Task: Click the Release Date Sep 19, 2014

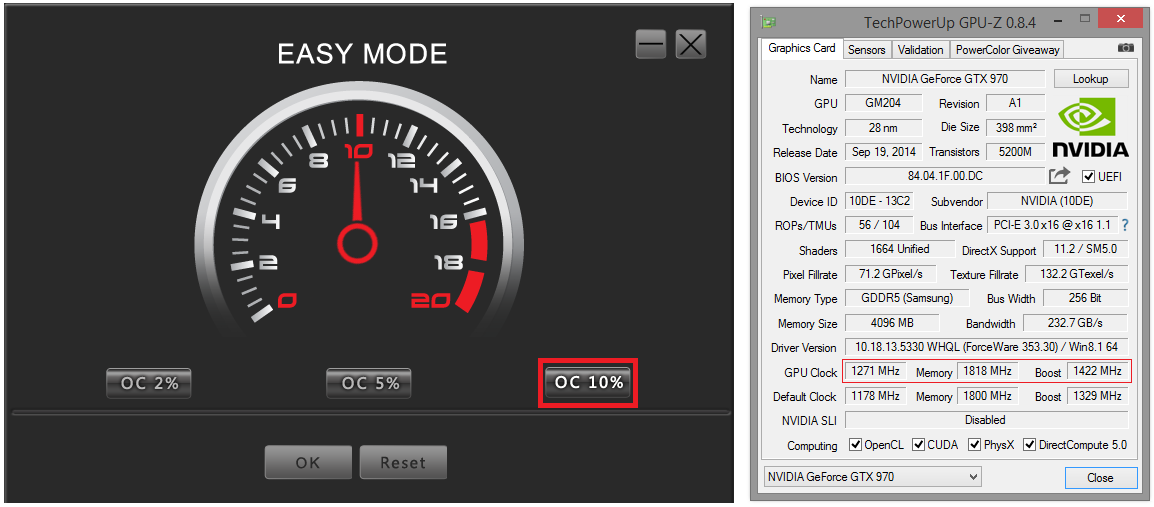Action: pos(883,152)
